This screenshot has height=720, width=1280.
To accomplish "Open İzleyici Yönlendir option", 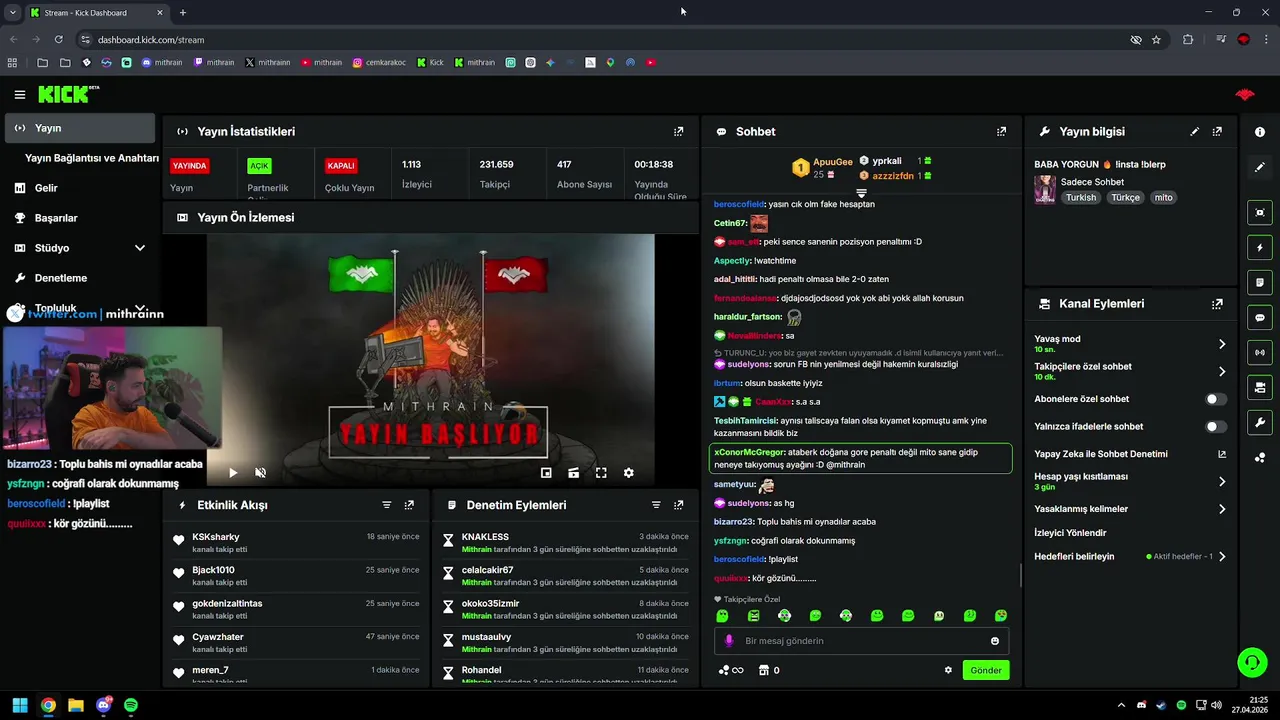I will [x=1070, y=533].
